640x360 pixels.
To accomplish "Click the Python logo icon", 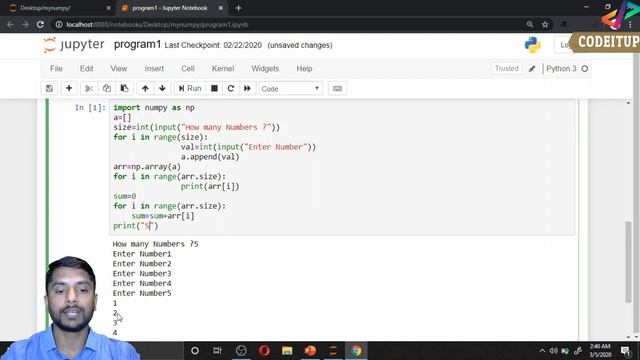I will (533, 45).
